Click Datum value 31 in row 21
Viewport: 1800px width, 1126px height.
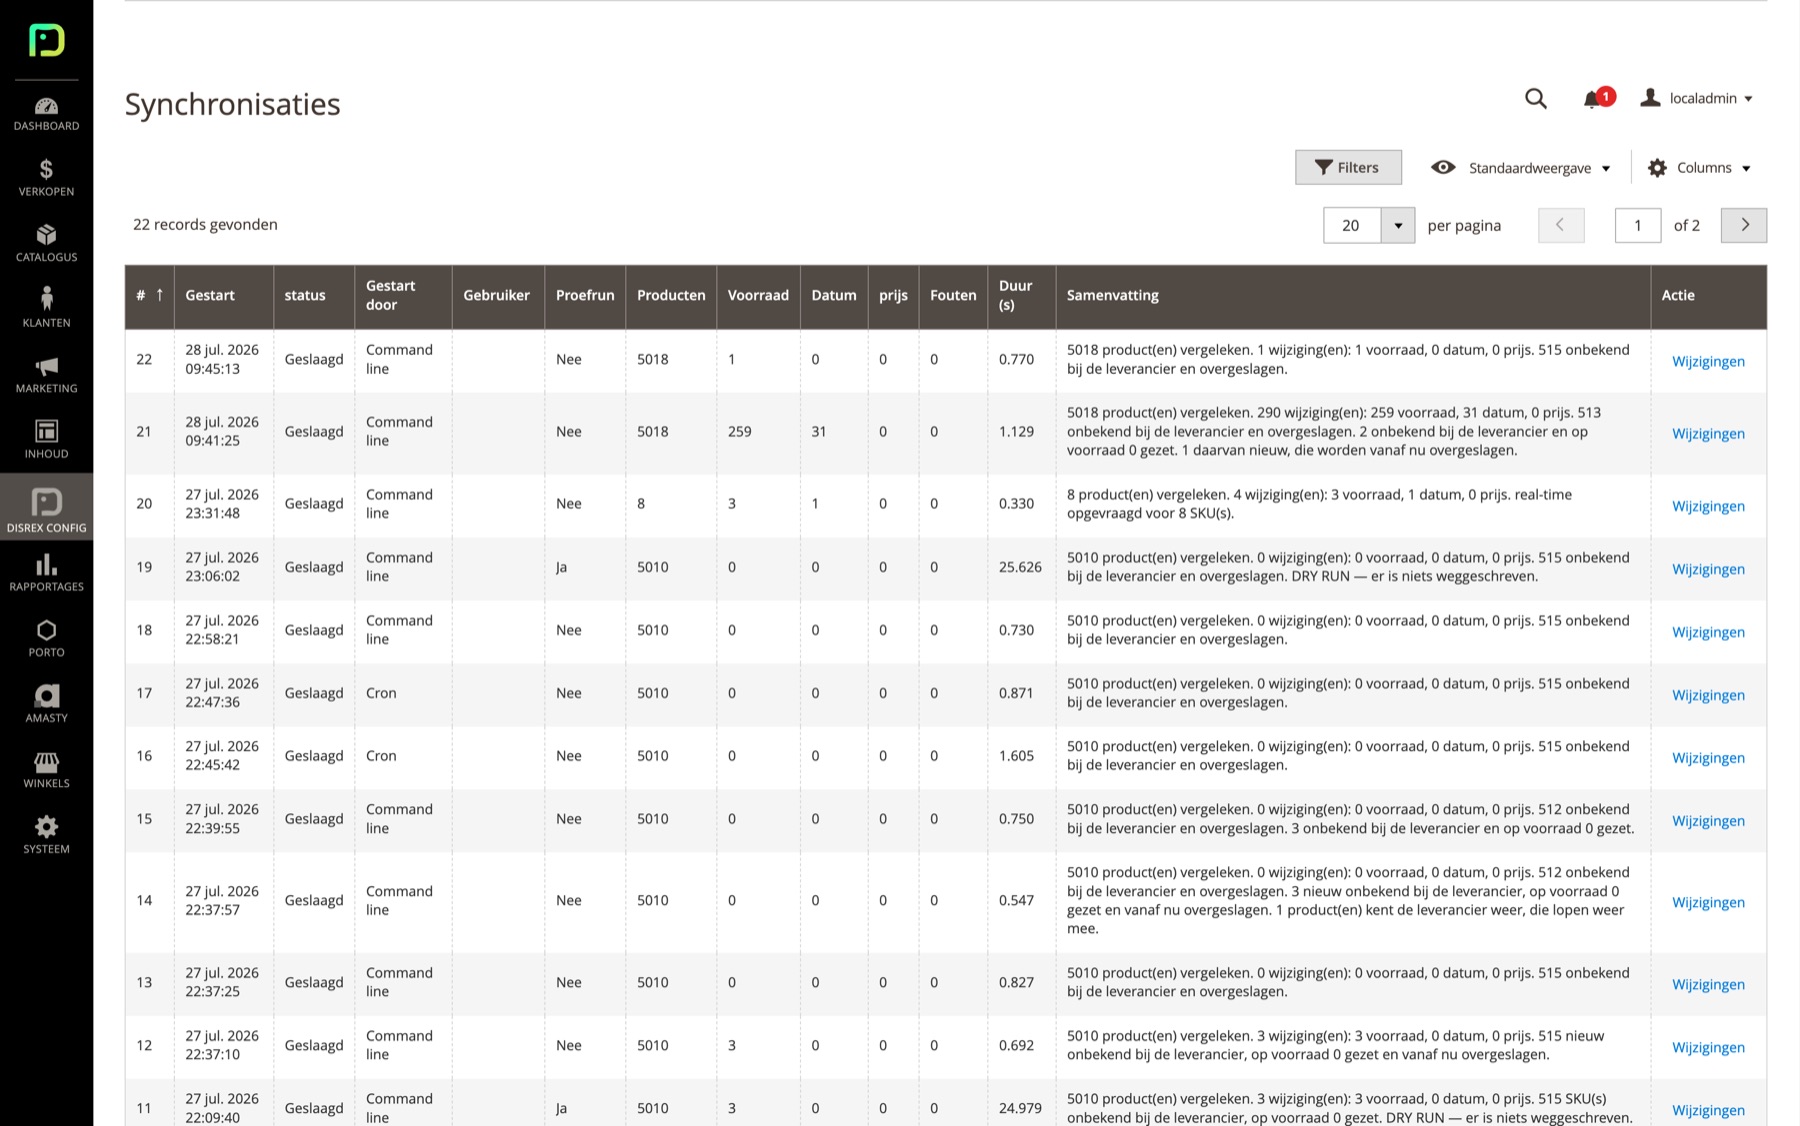[x=818, y=432]
